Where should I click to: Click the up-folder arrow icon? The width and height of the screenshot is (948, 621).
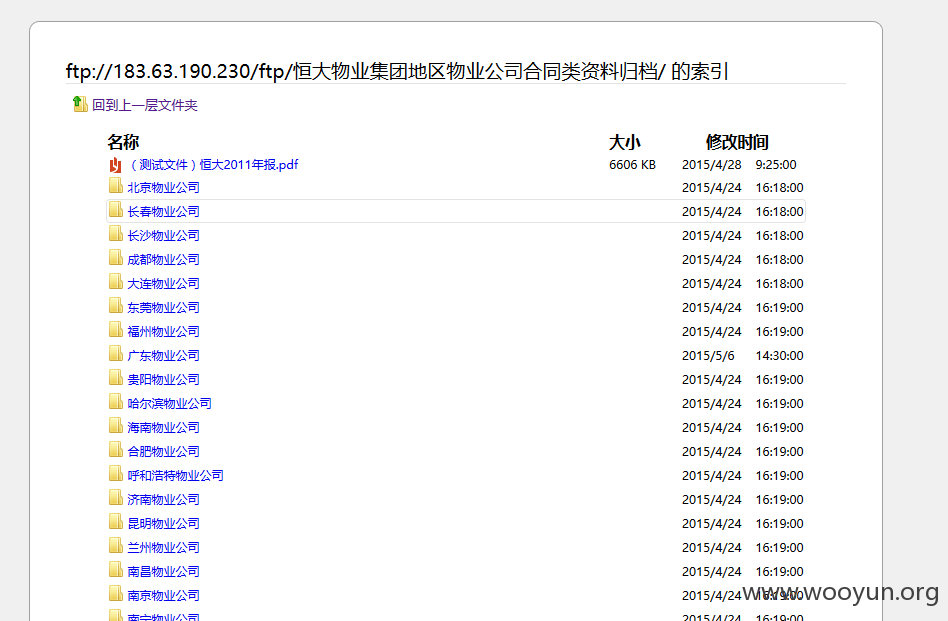(x=80, y=104)
